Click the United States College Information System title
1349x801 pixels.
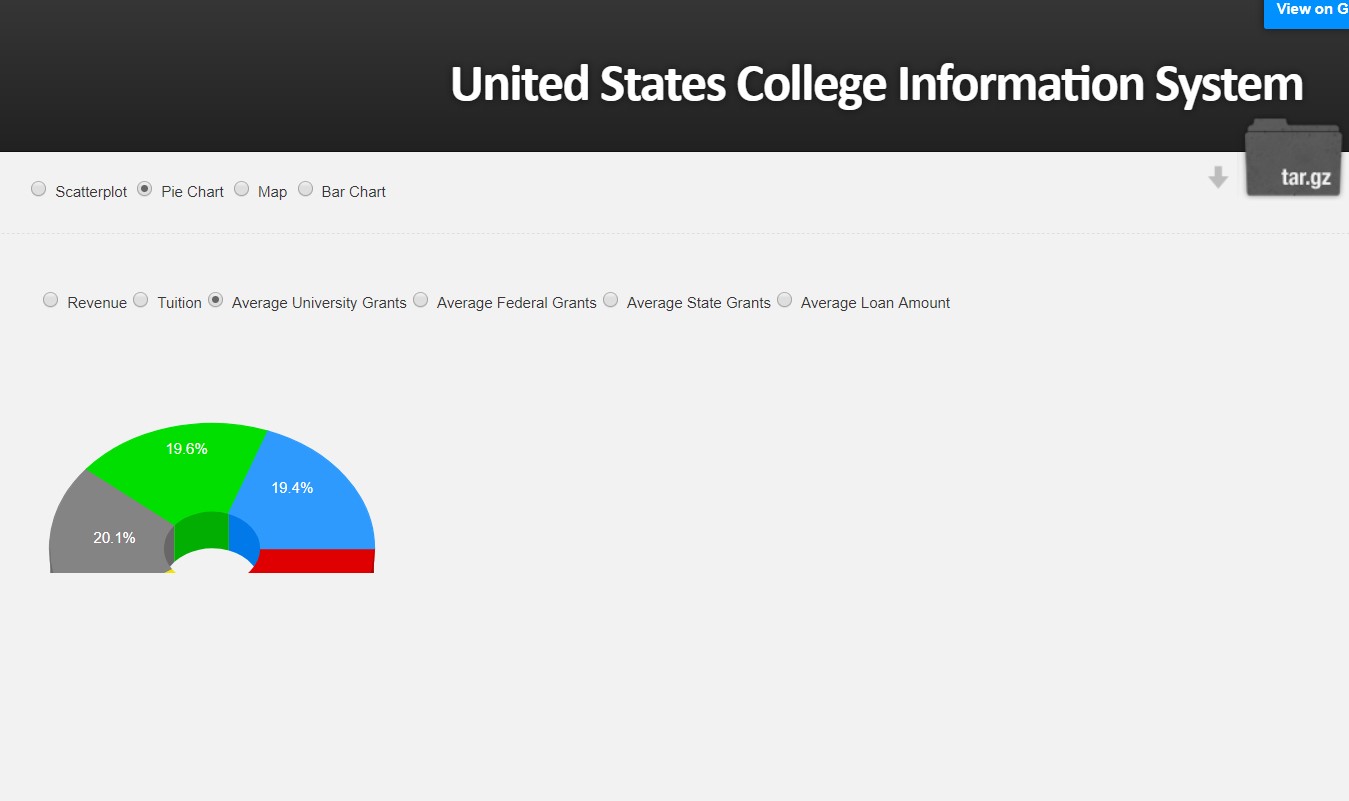click(877, 84)
